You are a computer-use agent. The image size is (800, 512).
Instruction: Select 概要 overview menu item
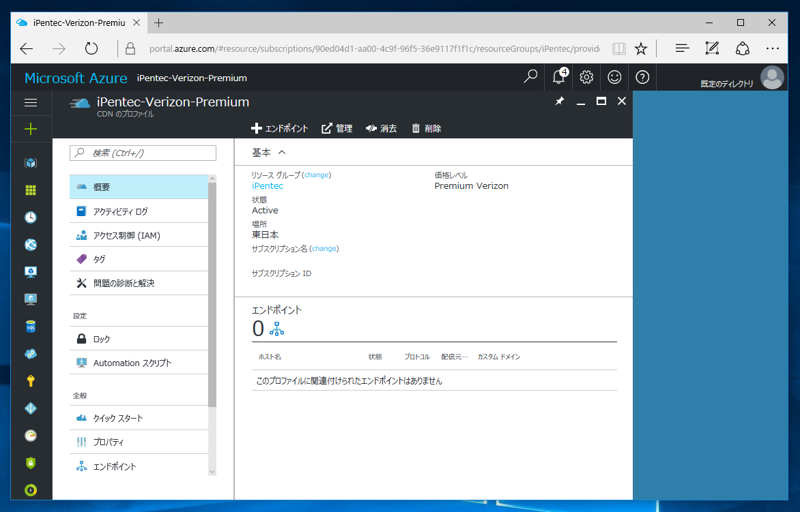click(139, 187)
